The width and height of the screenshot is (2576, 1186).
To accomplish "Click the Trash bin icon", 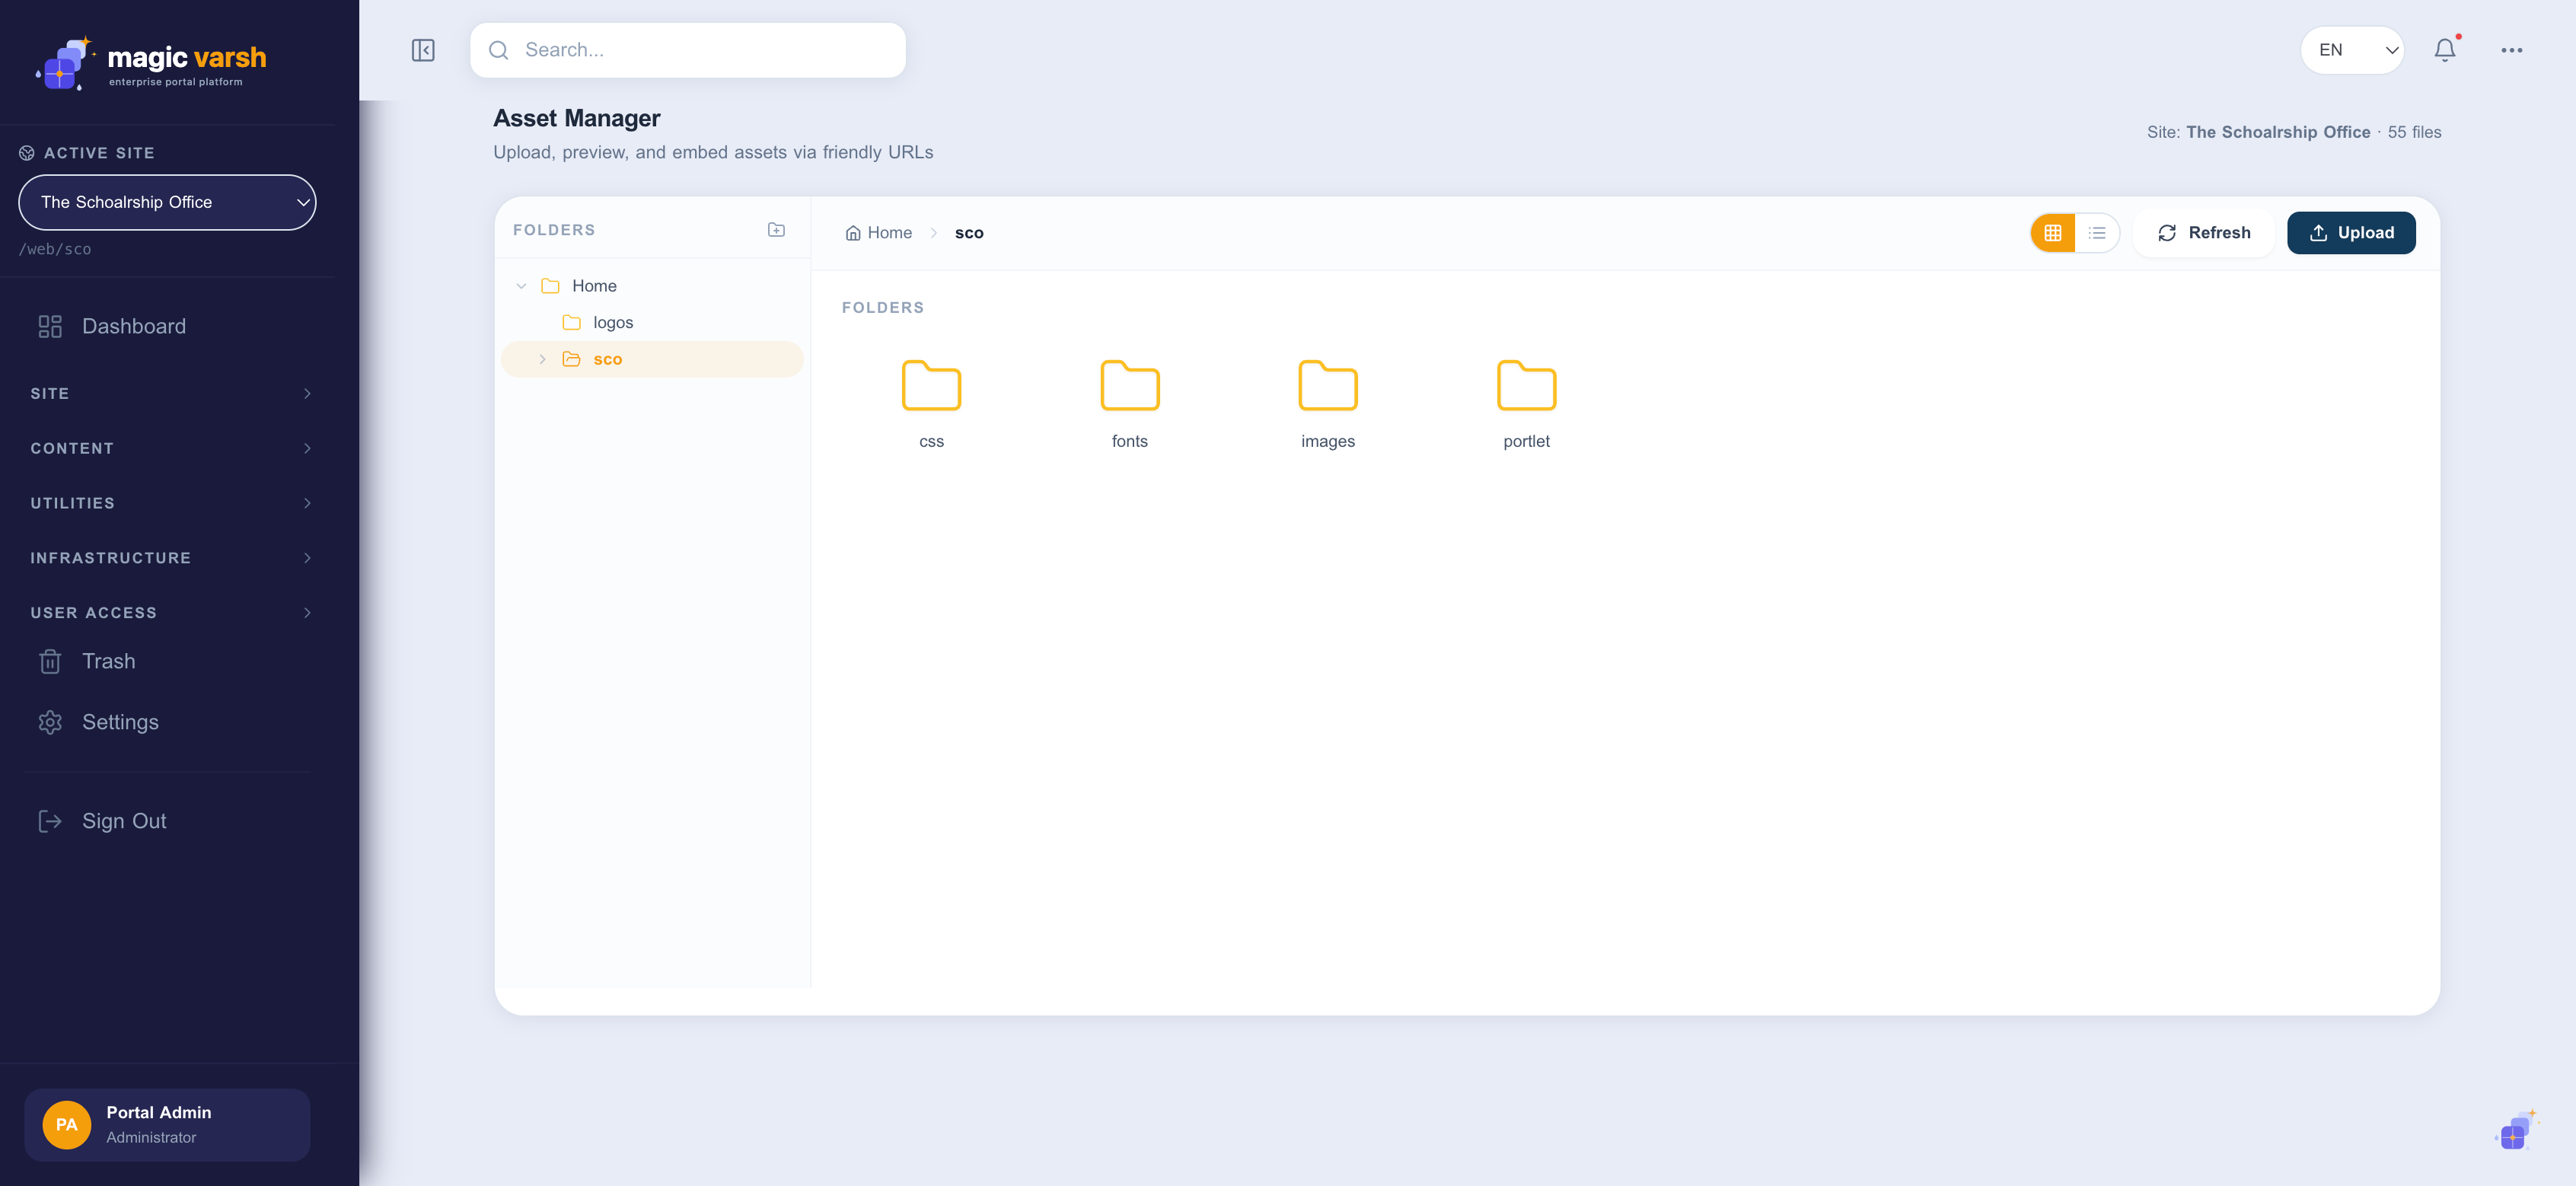I will [x=50, y=661].
